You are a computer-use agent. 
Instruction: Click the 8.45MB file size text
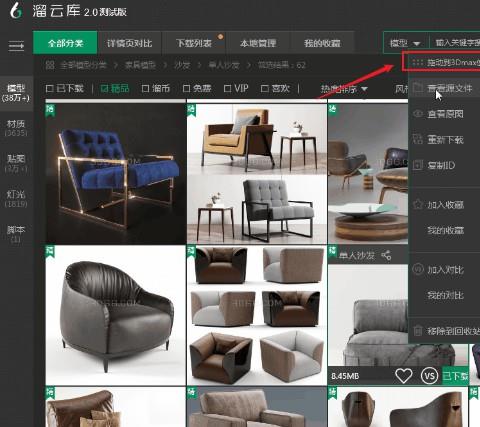(345, 376)
